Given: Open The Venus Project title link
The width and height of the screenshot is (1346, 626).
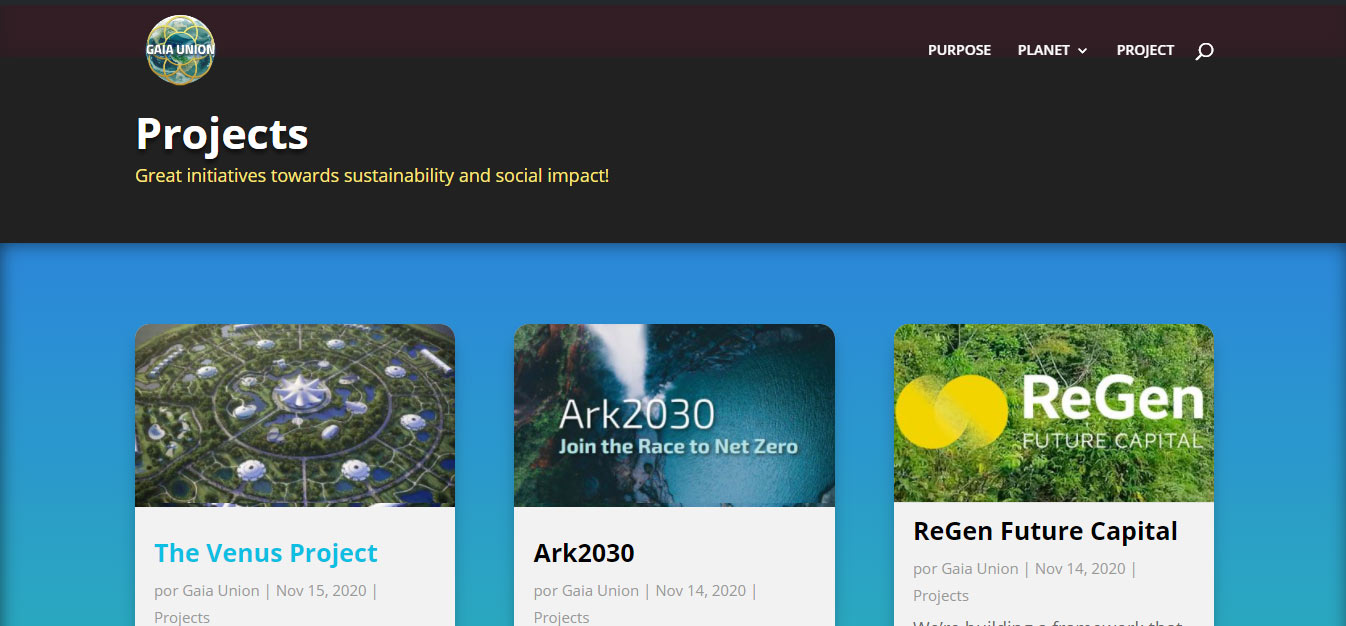Looking at the screenshot, I should coord(266,553).
